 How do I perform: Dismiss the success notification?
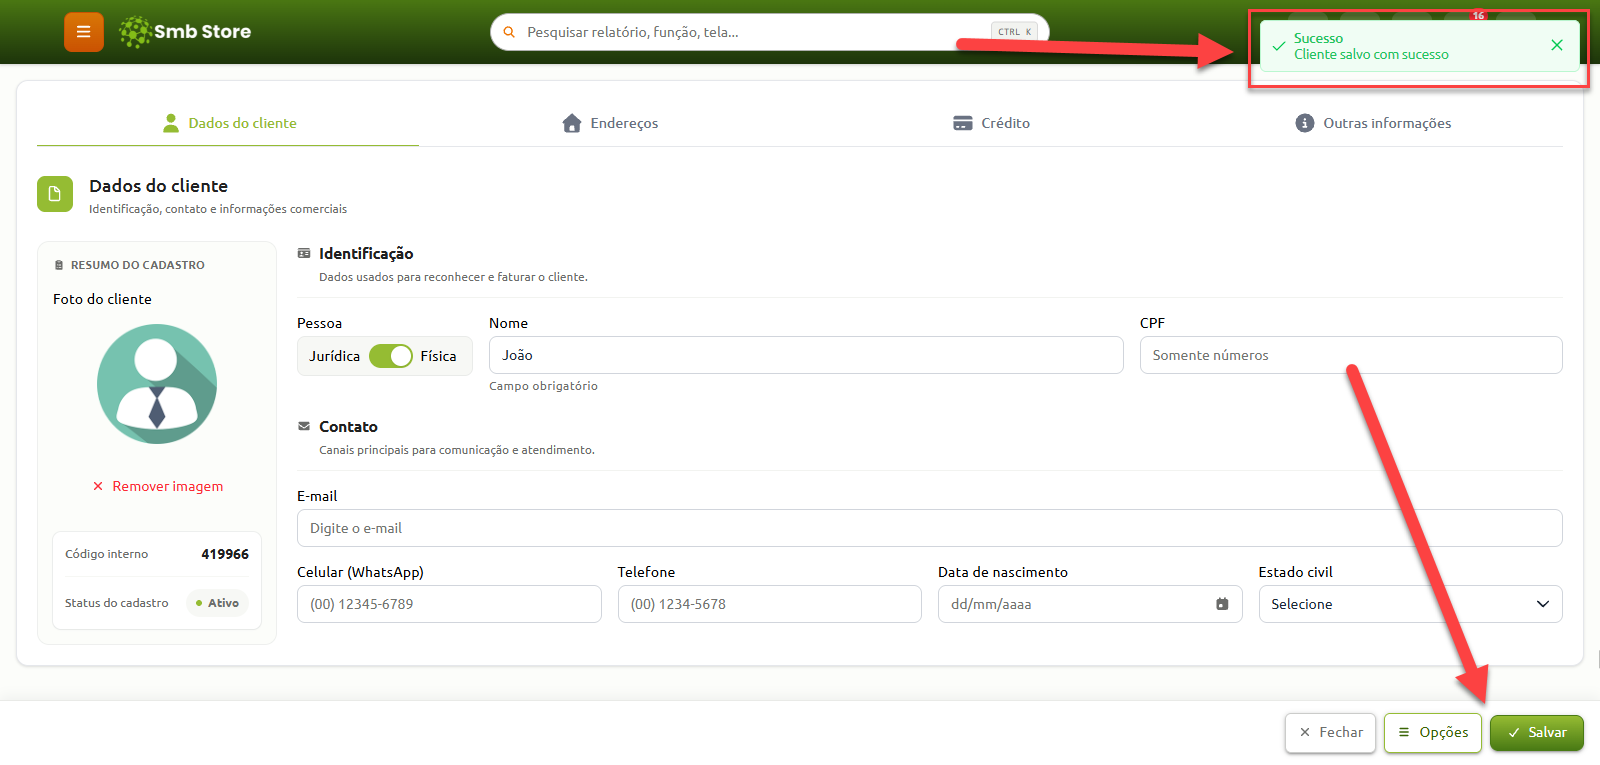click(x=1557, y=45)
